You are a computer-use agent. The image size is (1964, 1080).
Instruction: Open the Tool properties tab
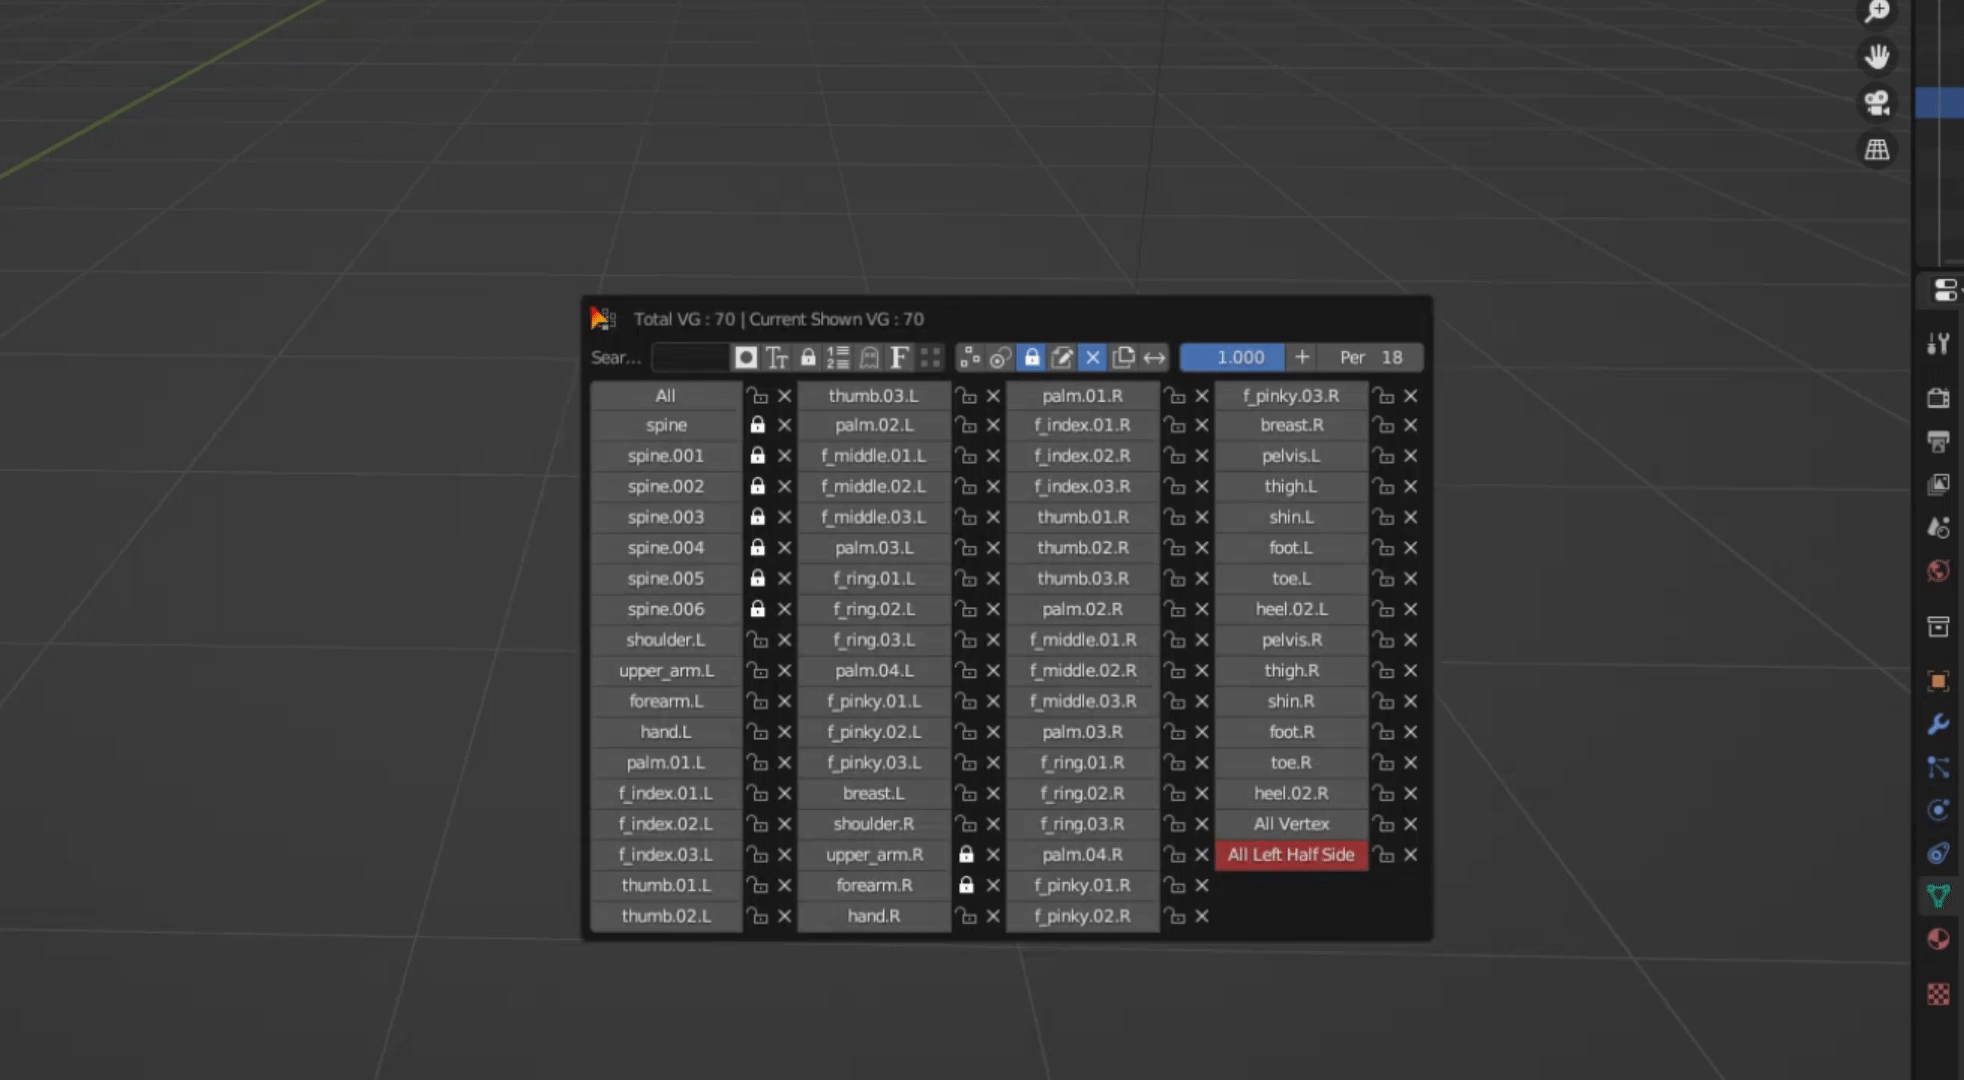[x=1938, y=344]
